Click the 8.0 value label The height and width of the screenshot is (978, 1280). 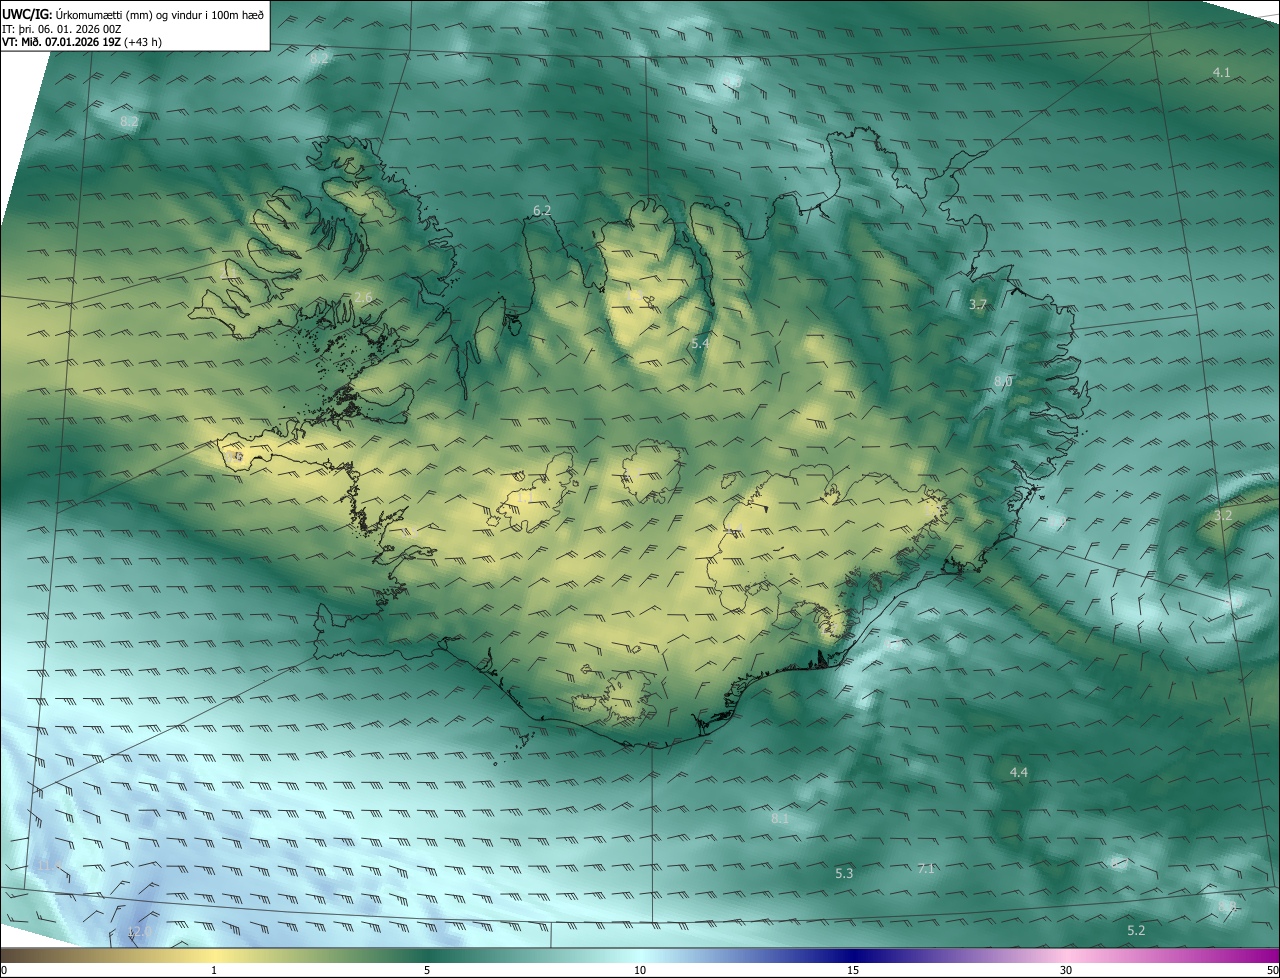[x=1003, y=382]
